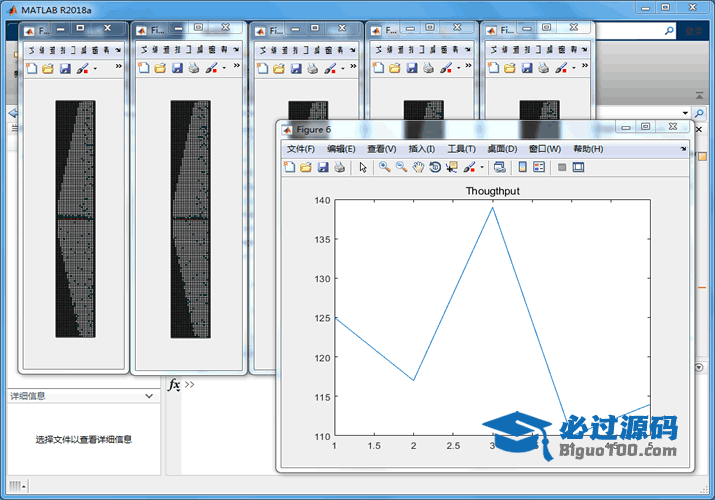
Task: Click the Zoom Out tool in Figure 6
Action: pyautogui.click(x=401, y=167)
